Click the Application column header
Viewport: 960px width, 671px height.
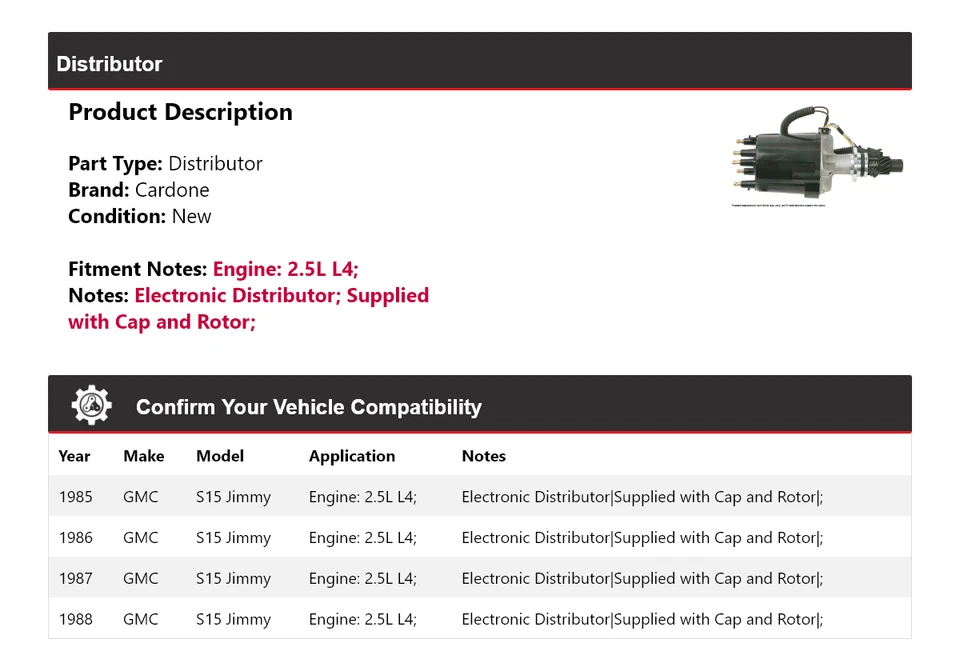(x=352, y=456)
